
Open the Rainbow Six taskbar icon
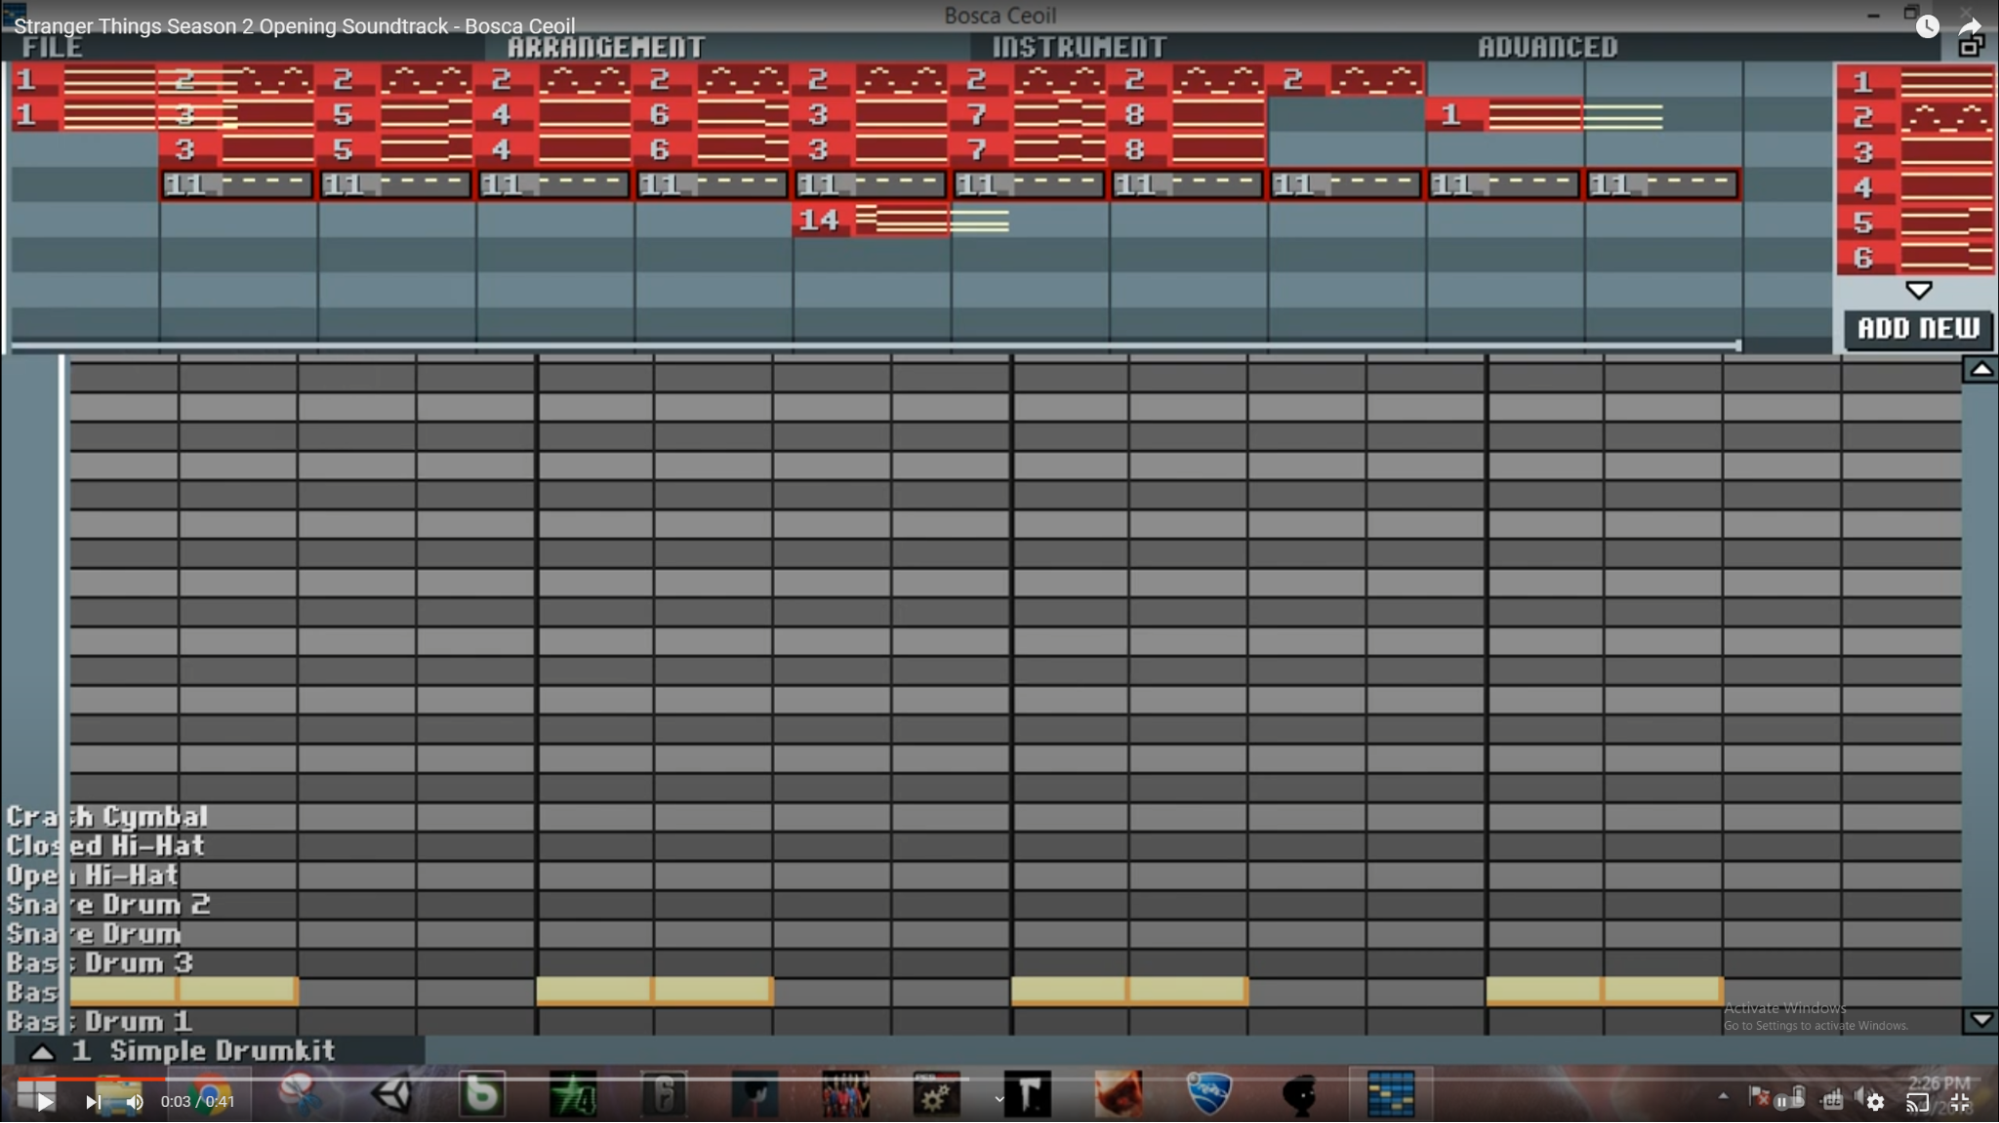(x=665, y=1095)
